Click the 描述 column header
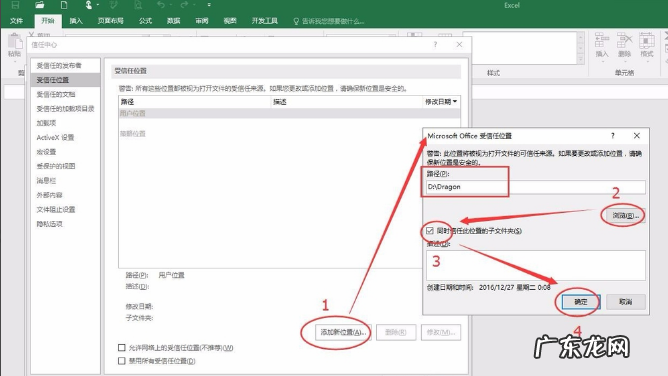 [347, 102]
